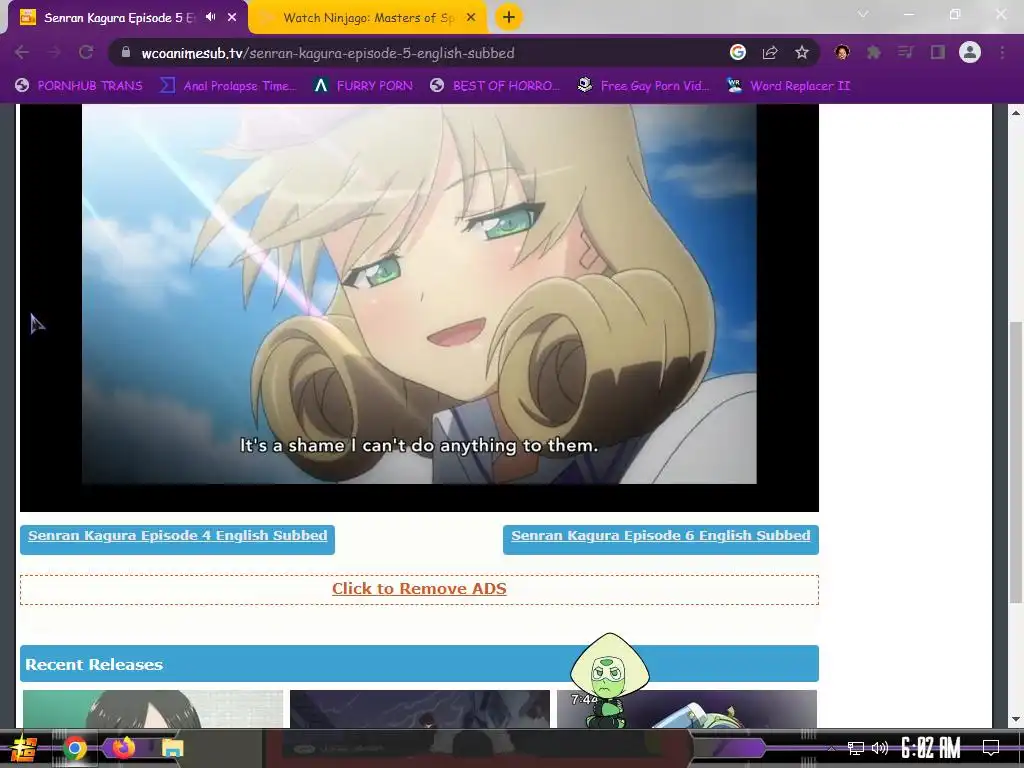Open the Recent Releases thumbnail marked 7:44
The image size is (1024, 768).
[x=687, y=709]
